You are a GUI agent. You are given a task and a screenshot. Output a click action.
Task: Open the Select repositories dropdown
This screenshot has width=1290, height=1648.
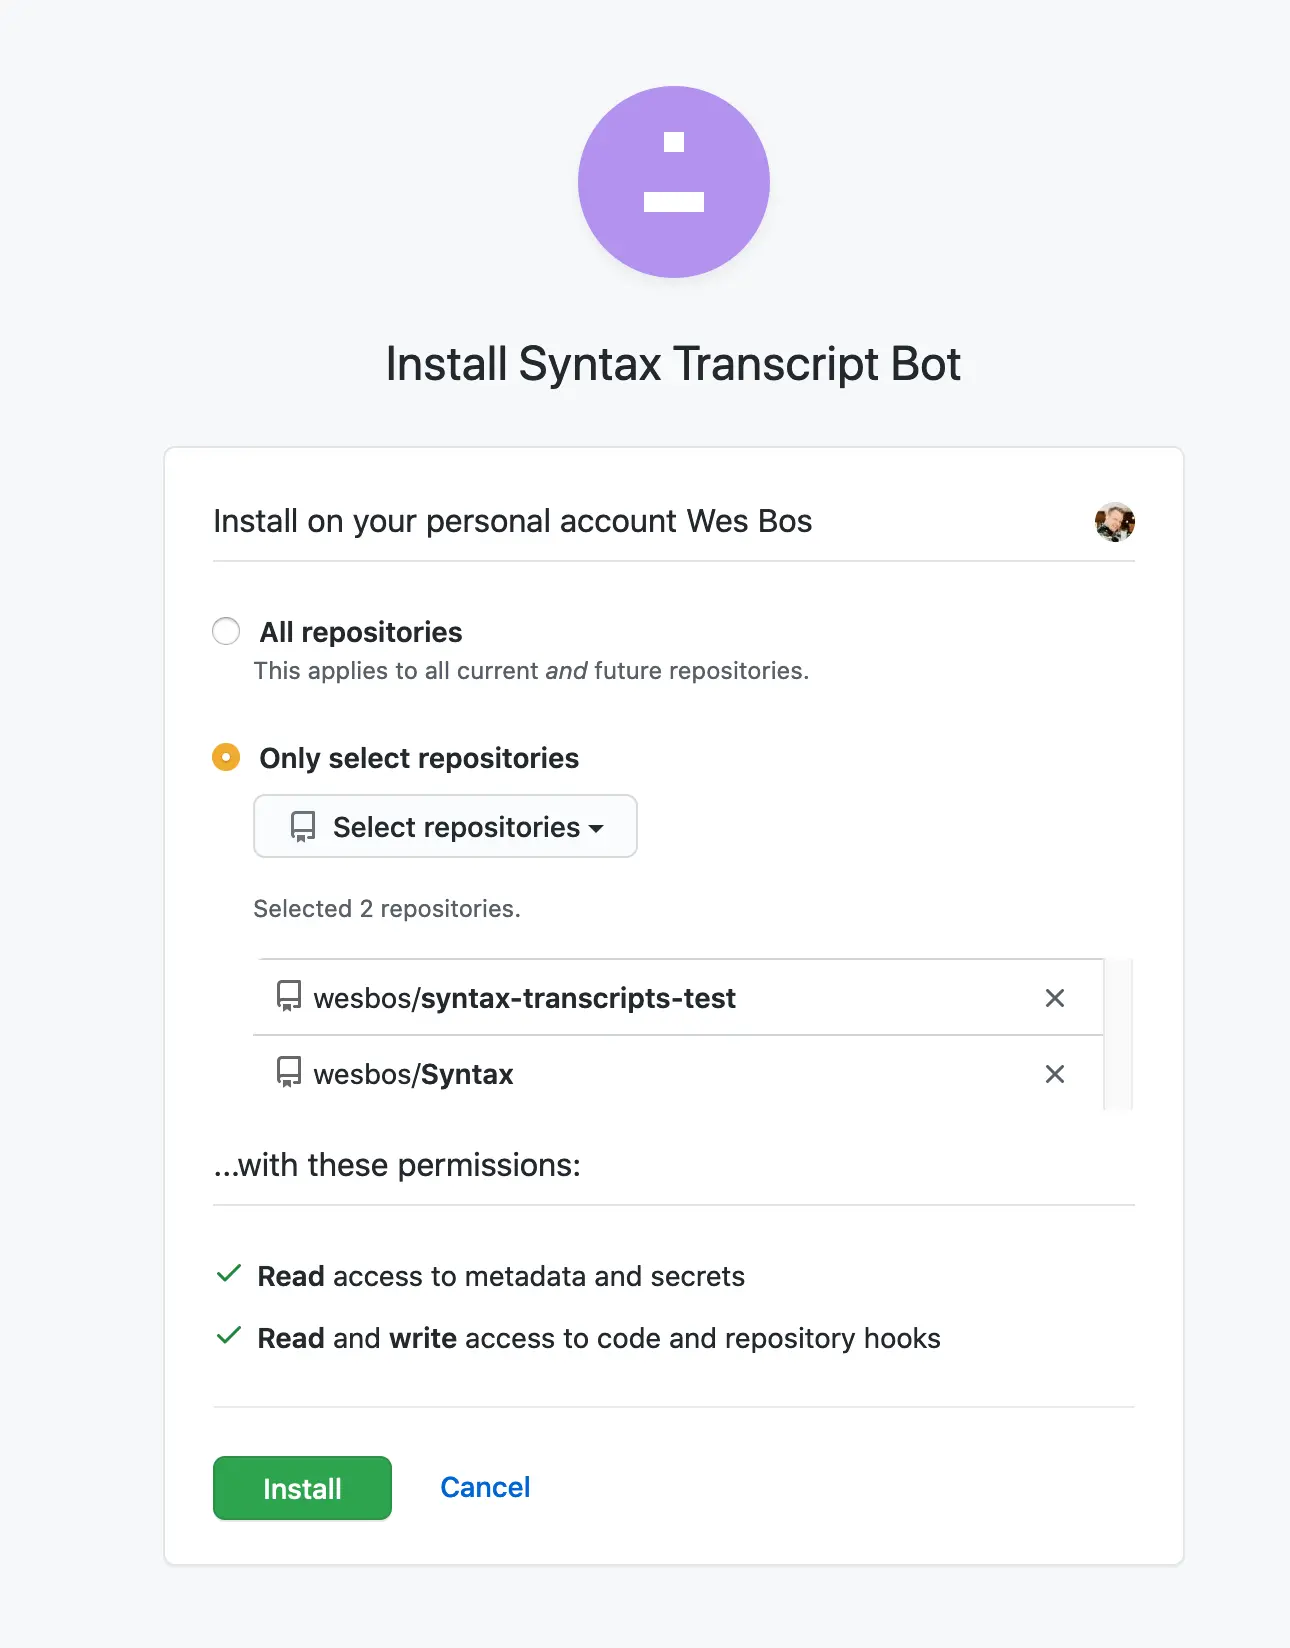445,826
